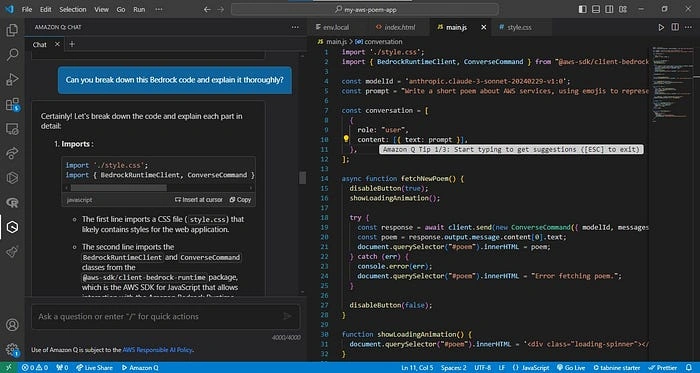Open the overflow menu after Run
Viewport: 700px width, 373px height.
point(159,9)
